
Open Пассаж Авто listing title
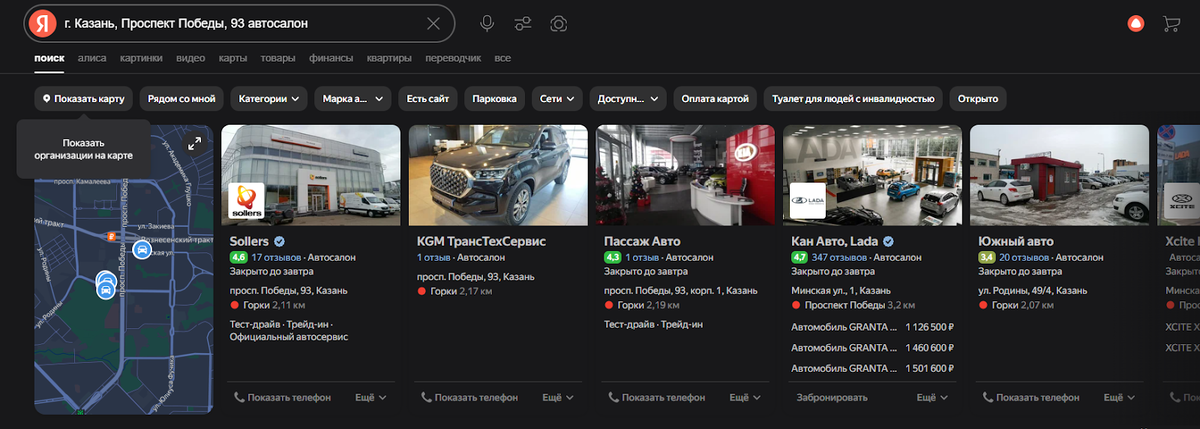point(642,242)
